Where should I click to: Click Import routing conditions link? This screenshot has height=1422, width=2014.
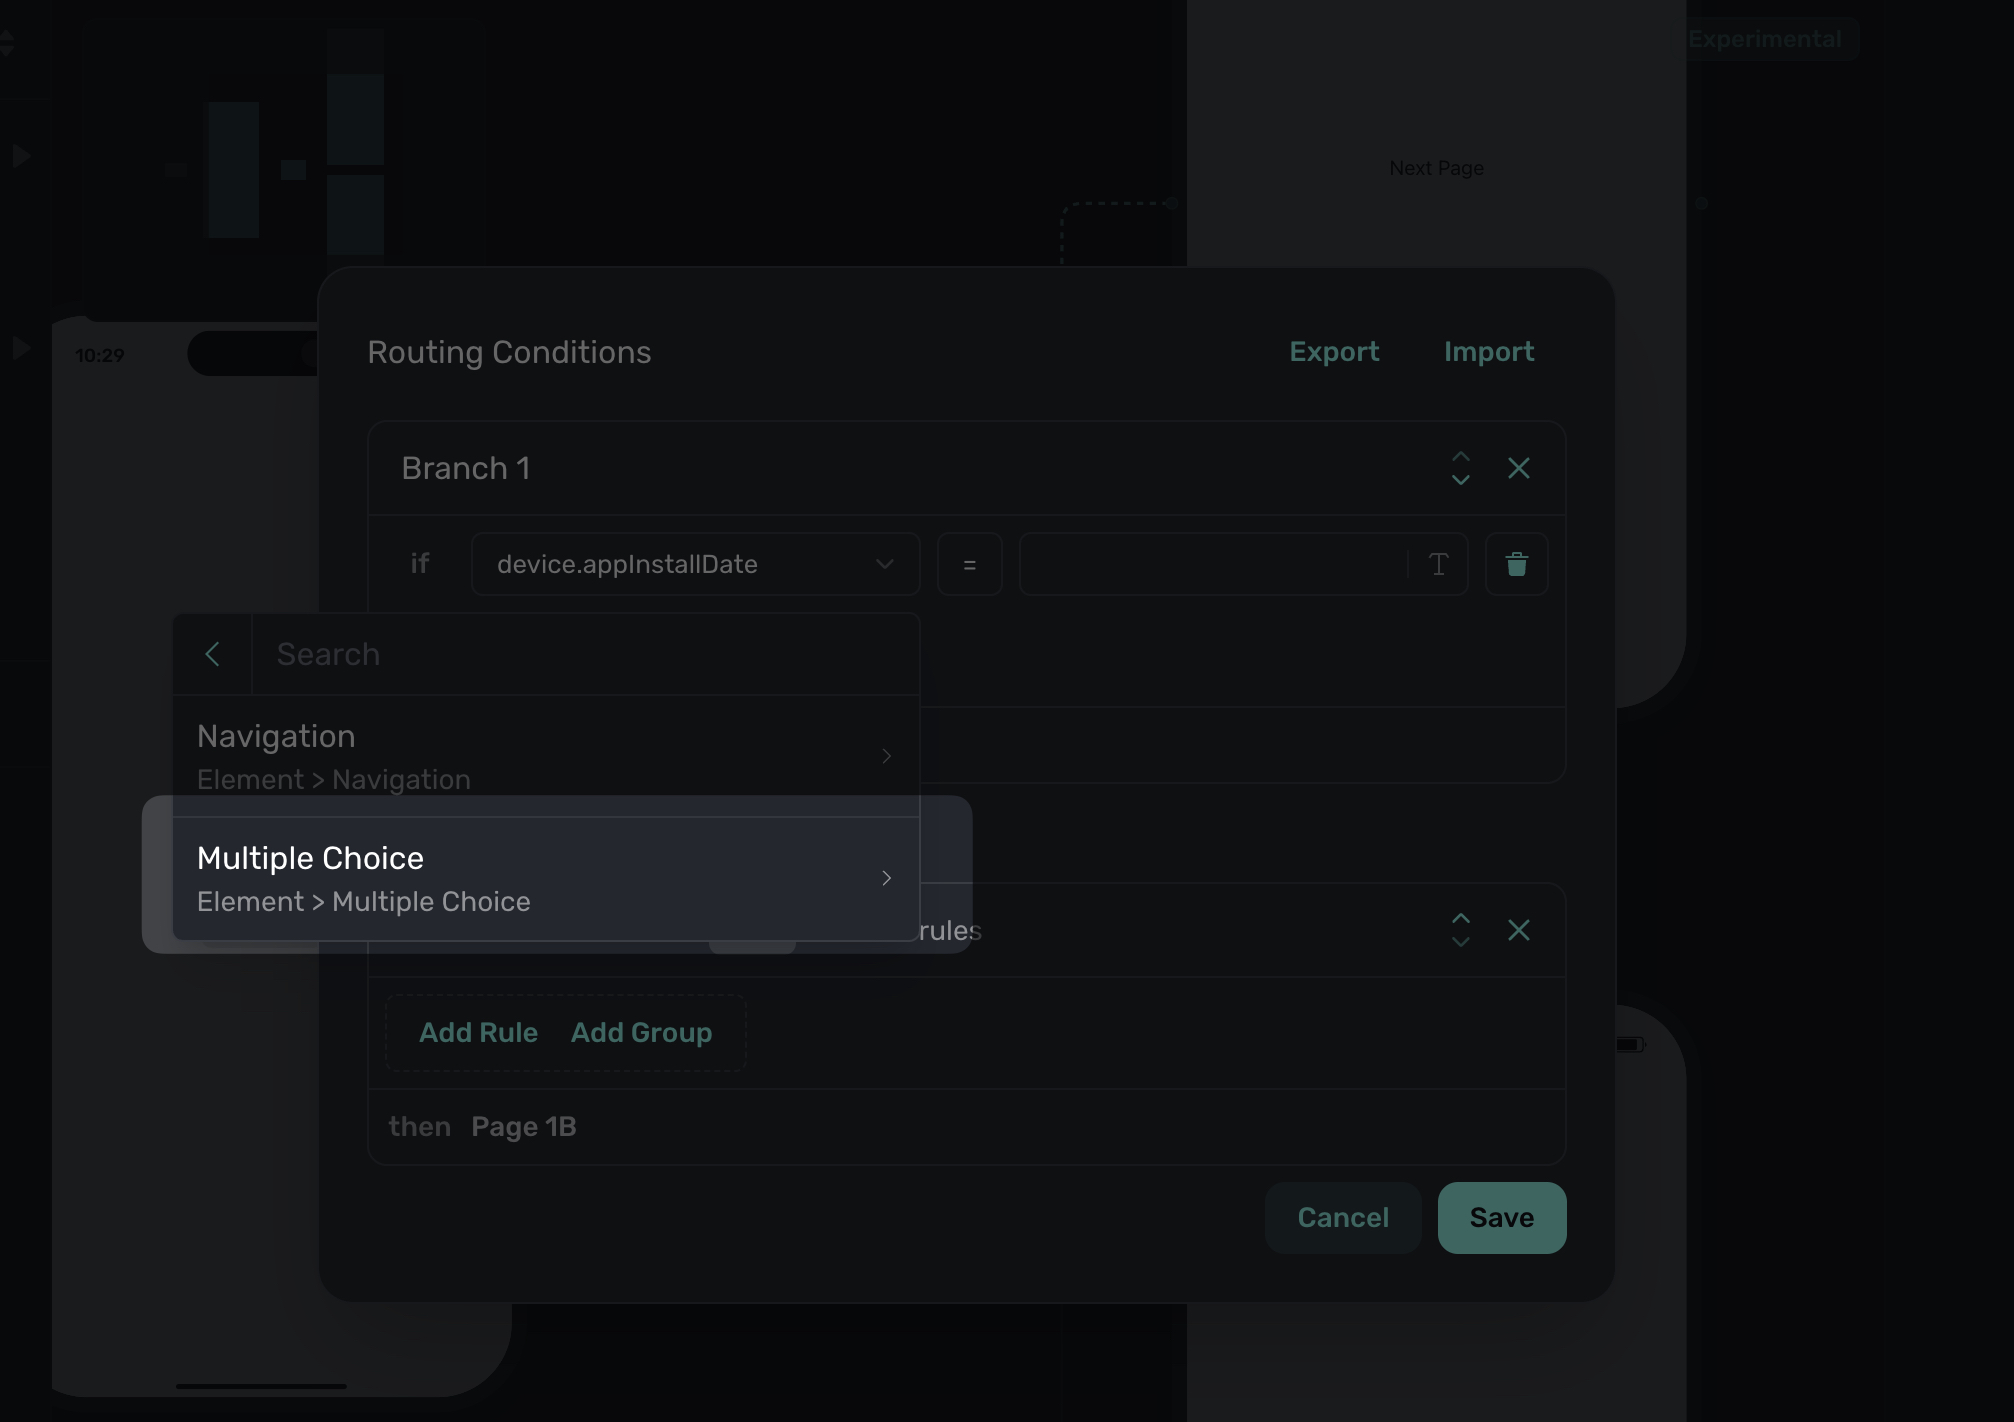pyautogui.click(x=1488, y=352)
